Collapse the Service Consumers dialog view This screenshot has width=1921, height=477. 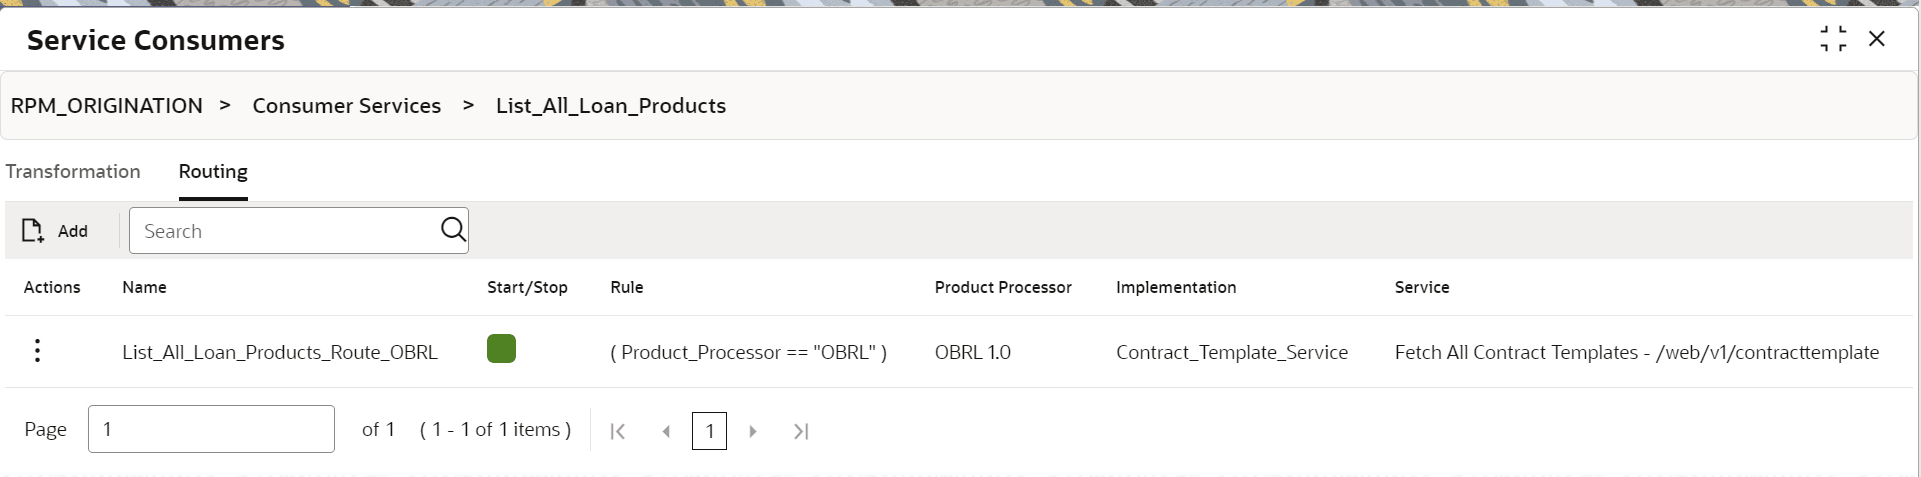(1833, 39)
